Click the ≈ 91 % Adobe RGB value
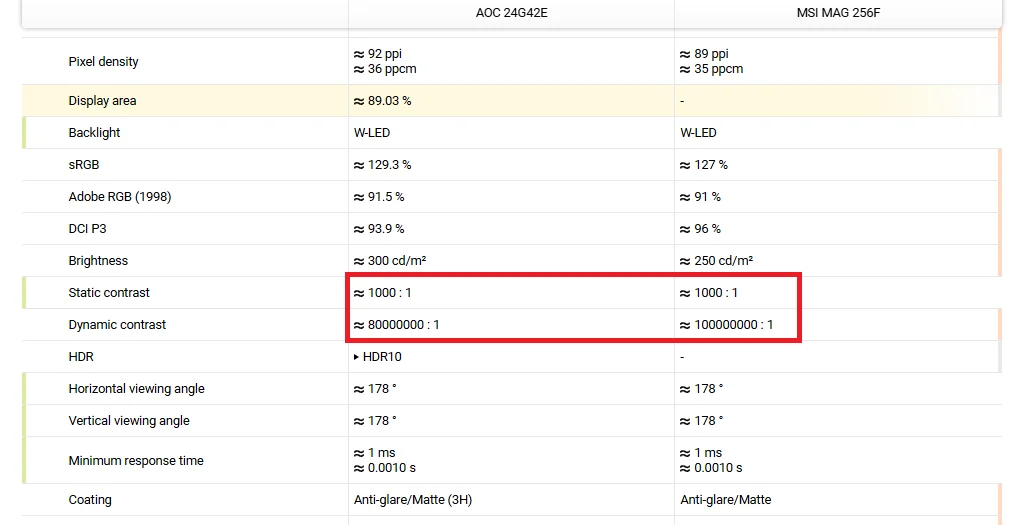 [700, 197]
